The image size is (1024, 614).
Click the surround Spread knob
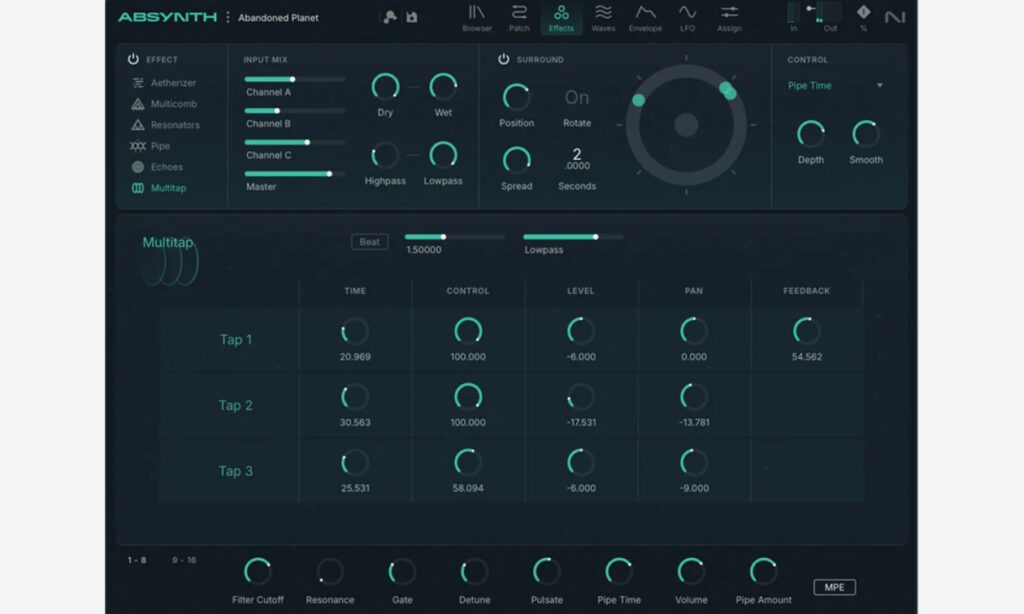[517, 160]
